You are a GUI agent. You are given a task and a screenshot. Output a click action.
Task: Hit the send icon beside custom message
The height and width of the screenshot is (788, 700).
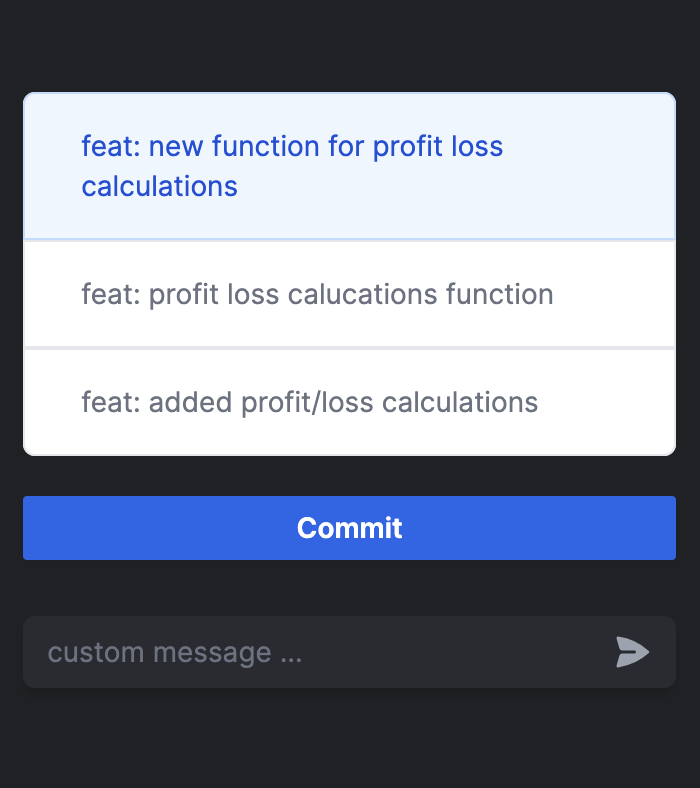click(x=632, y=652)
